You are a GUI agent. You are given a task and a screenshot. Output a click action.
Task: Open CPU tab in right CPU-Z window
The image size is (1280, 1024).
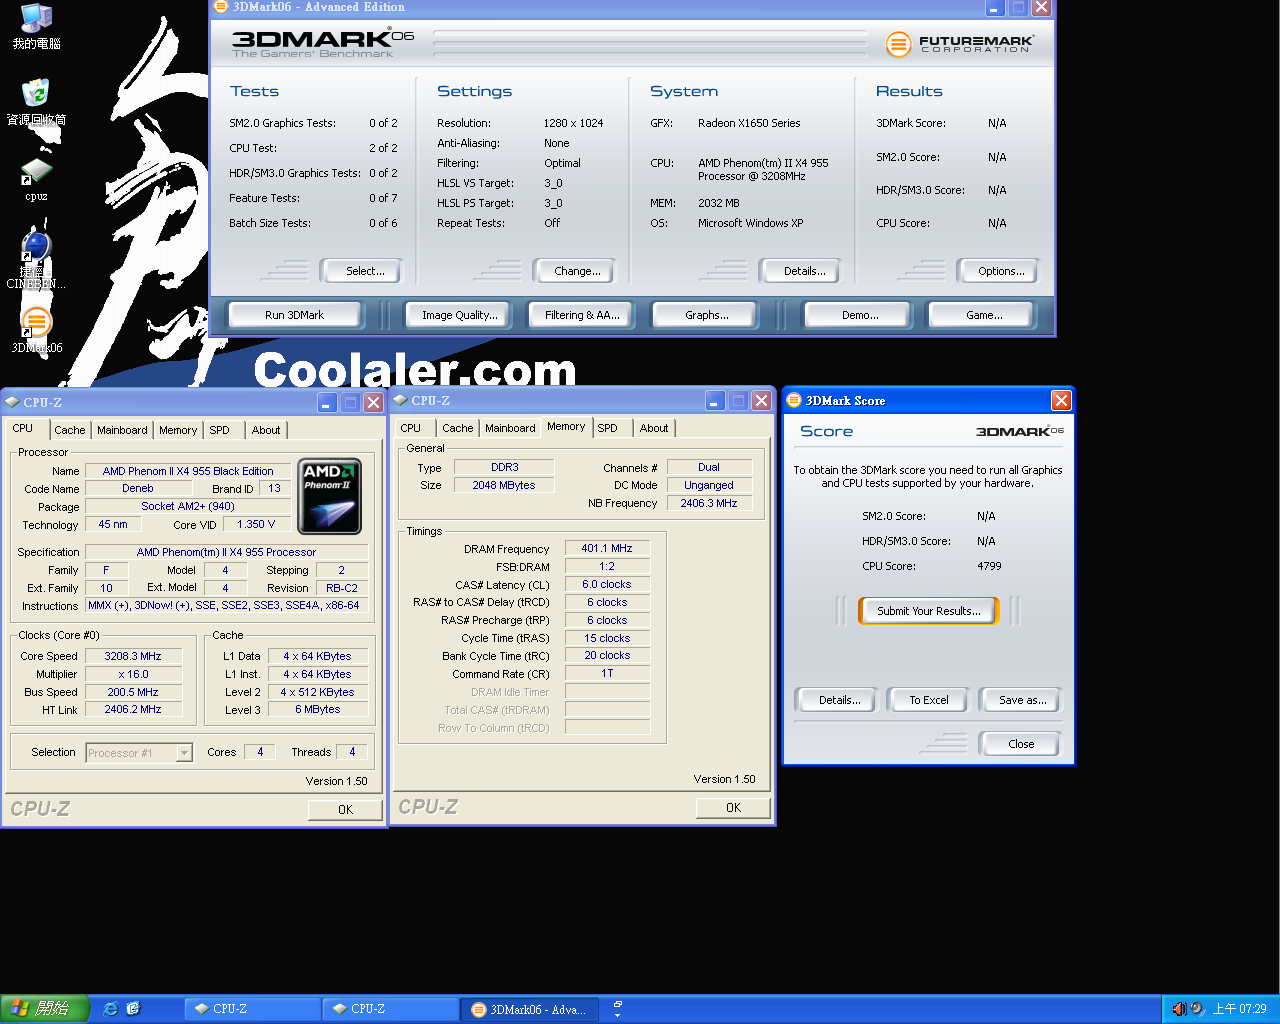(410, 428)
